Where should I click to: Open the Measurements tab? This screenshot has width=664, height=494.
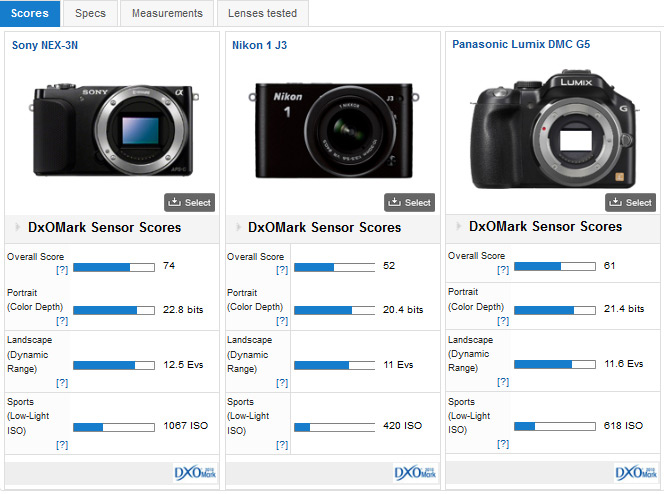point(167,13)
